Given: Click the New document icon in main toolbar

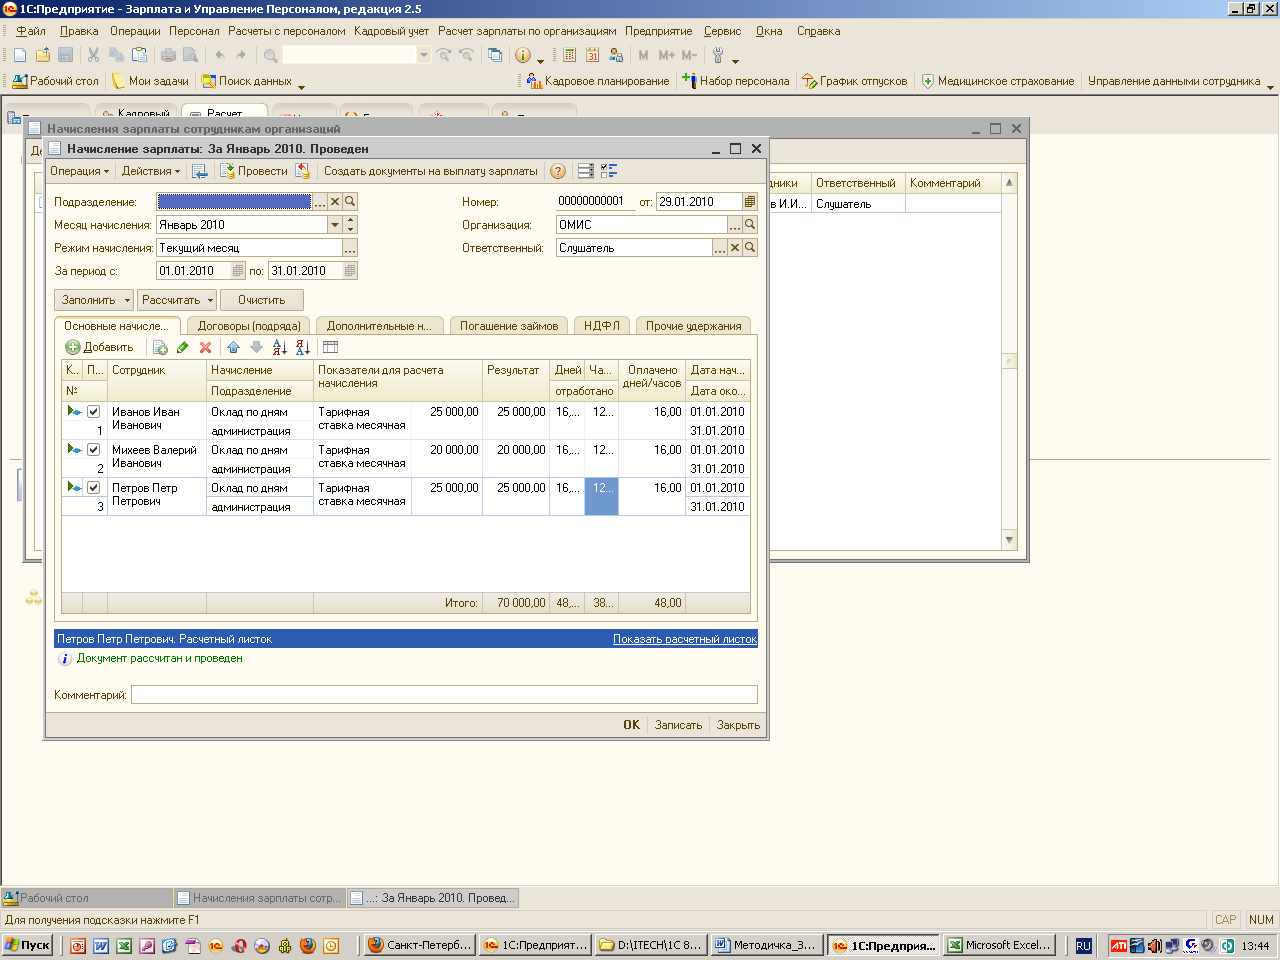Looking at the screenshot, I should tap(20, 55).
